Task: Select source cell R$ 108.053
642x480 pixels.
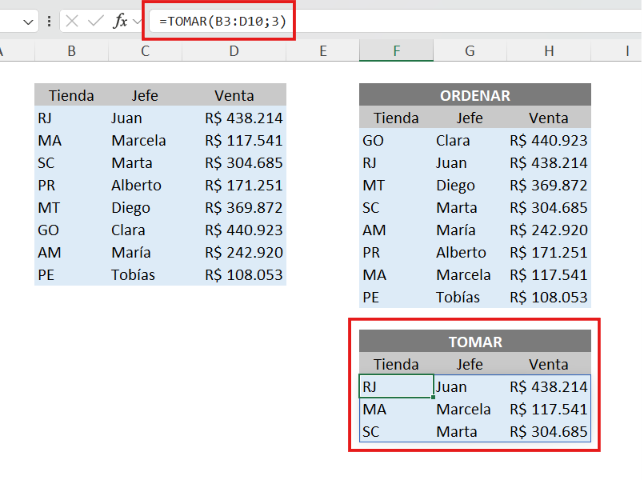Action: click(234, 274)
